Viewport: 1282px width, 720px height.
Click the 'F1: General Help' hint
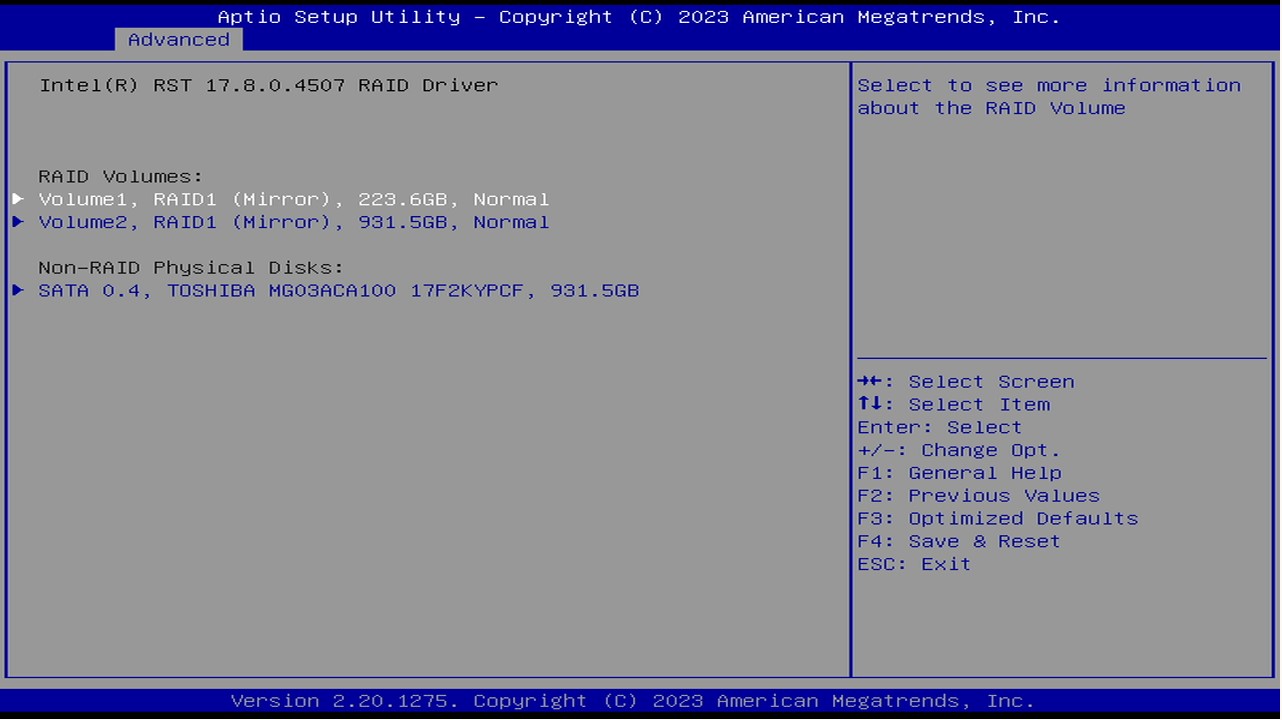click(x=960, y=473)
